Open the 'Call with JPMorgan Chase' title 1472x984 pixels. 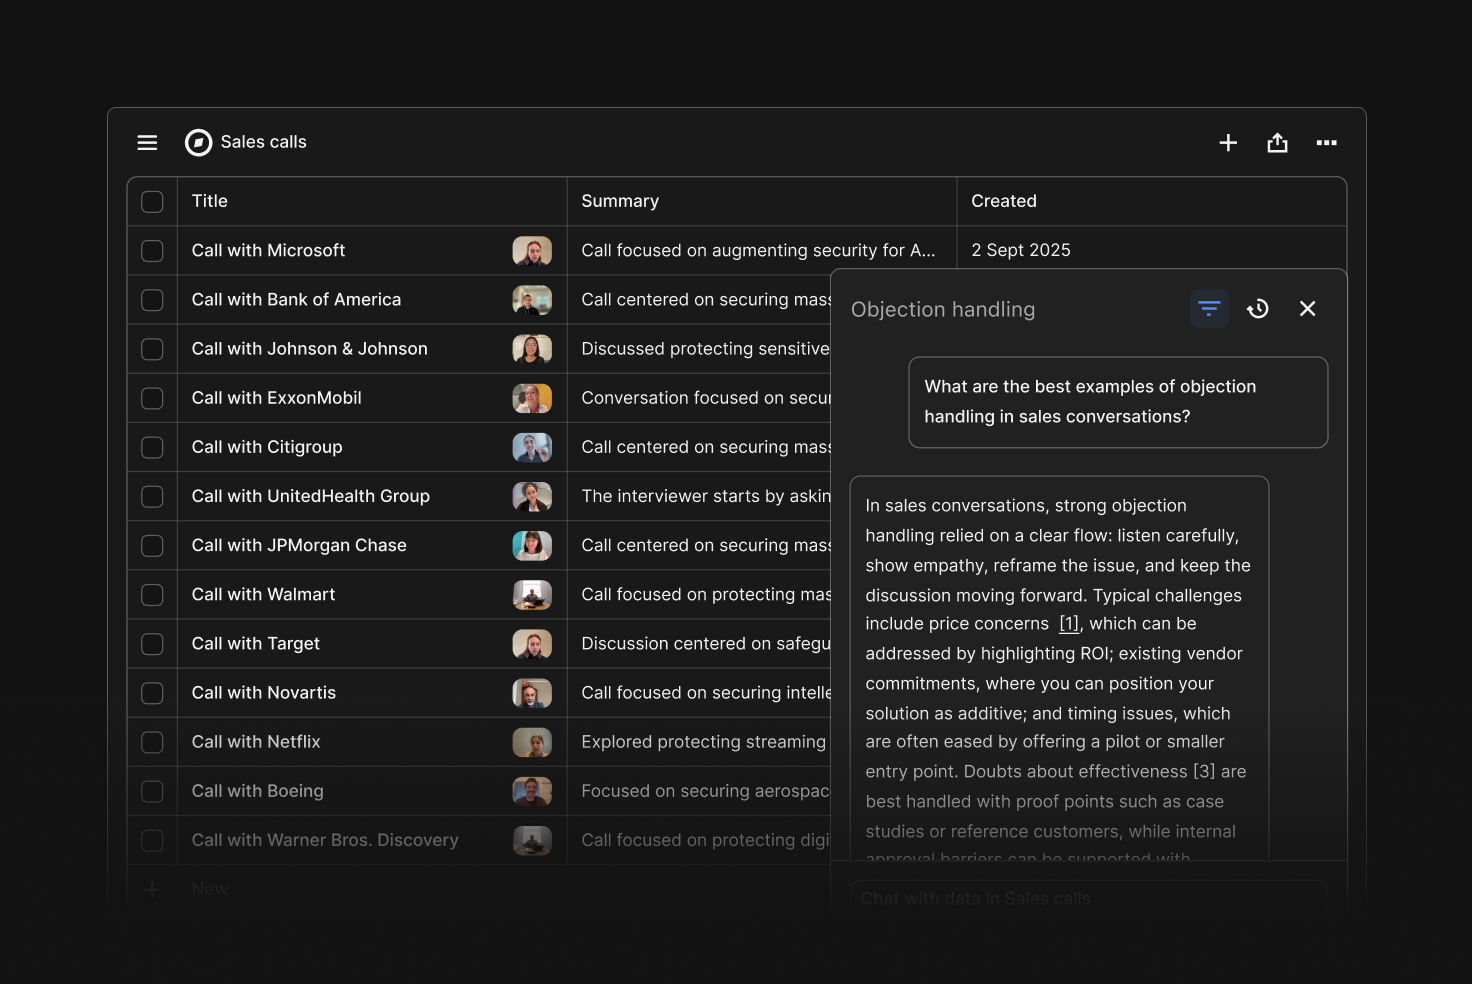tap(299, 546)
